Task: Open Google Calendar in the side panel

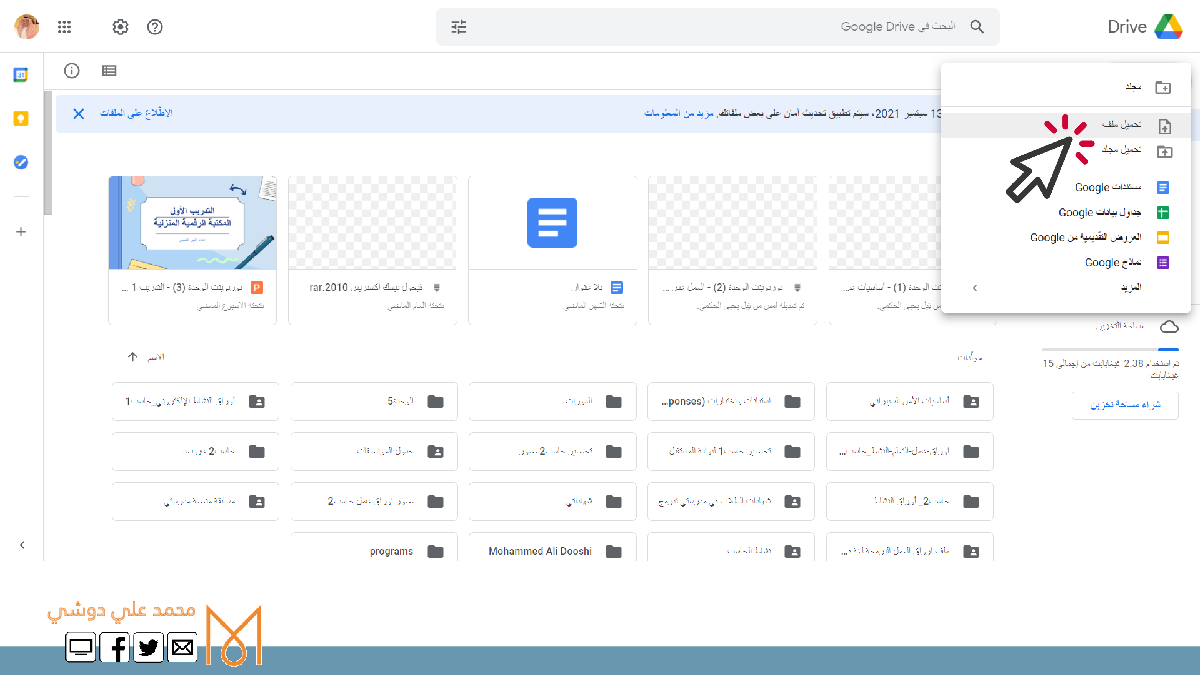Action: pos(21,75)
